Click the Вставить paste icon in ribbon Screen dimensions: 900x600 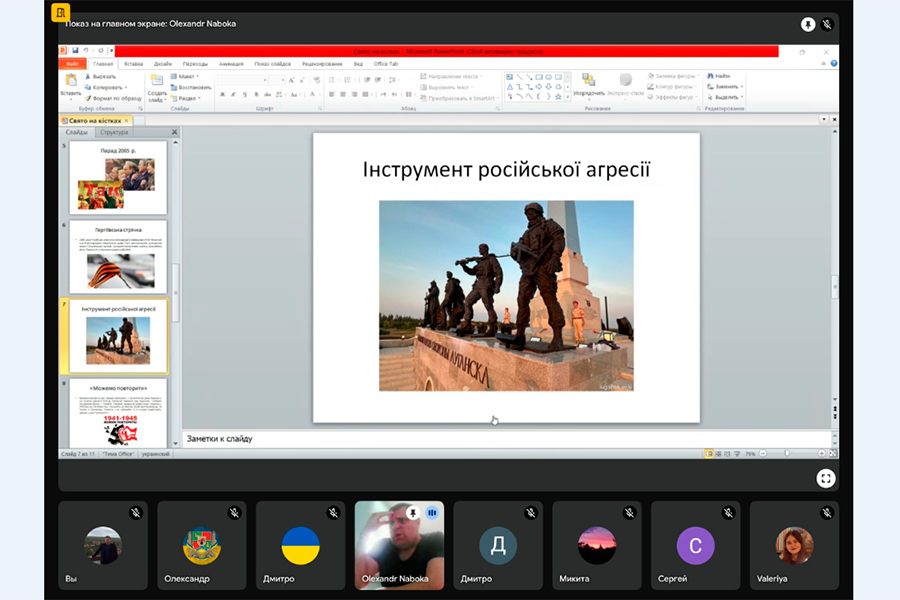point(70,82)
